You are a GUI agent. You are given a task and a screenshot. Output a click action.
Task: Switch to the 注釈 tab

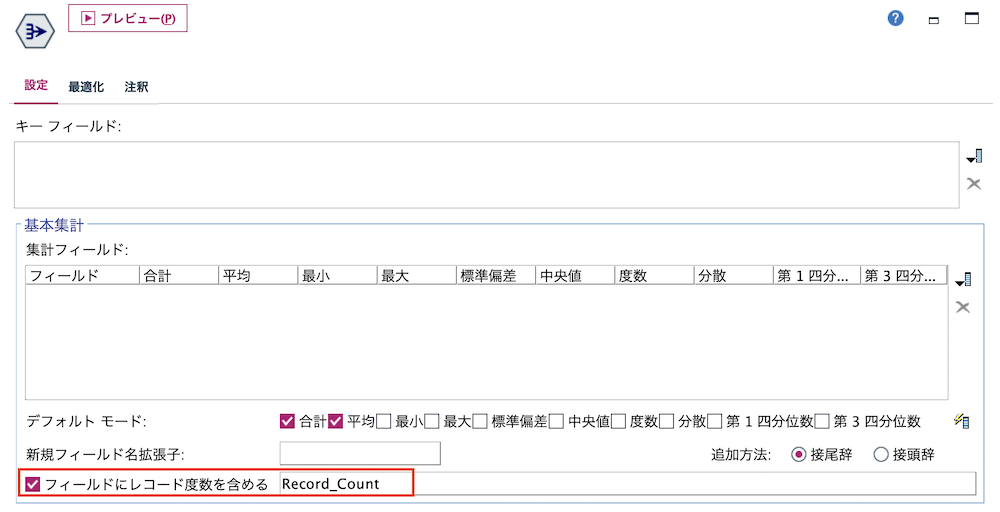(136, 87)
